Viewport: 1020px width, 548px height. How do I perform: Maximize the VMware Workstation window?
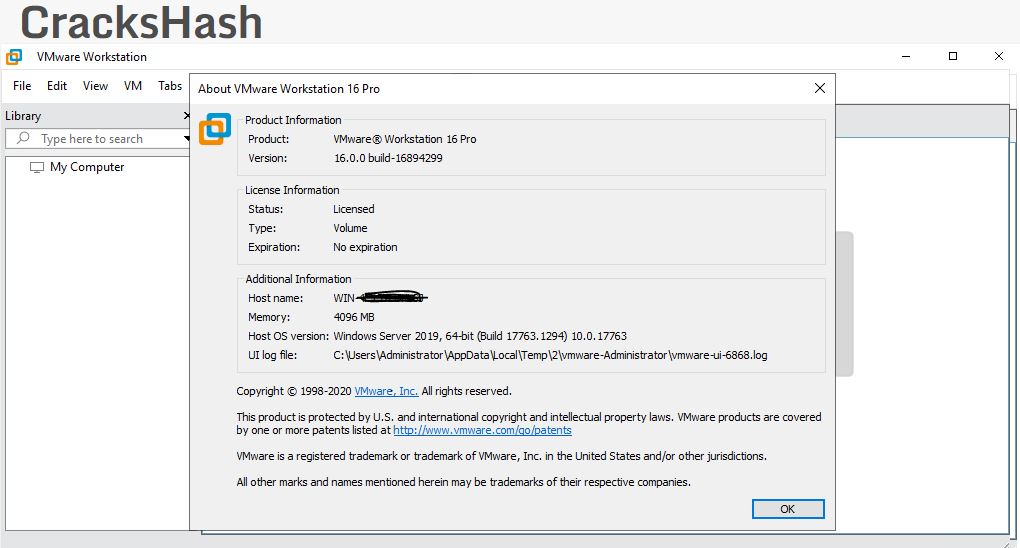[x=953, y=57]
